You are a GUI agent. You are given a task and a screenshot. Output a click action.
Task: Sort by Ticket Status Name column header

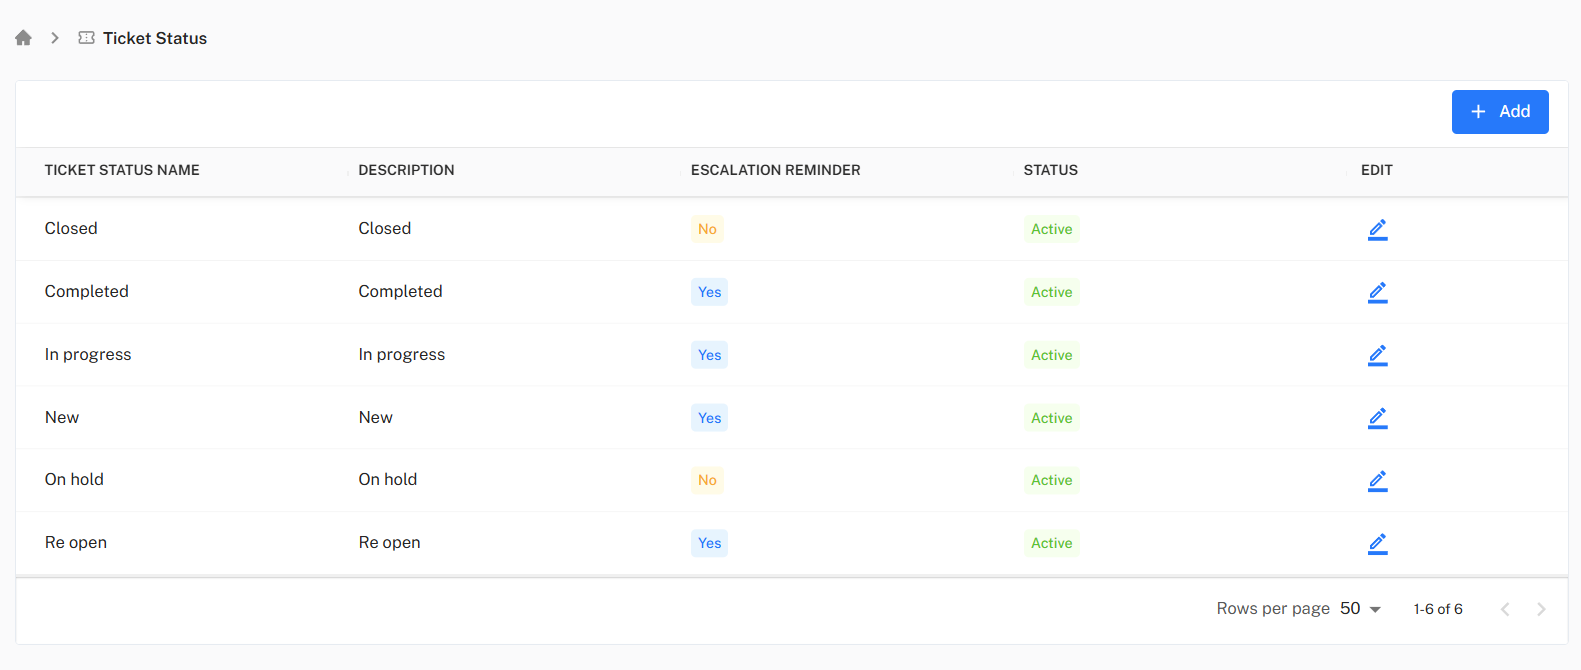coord(122,170)
